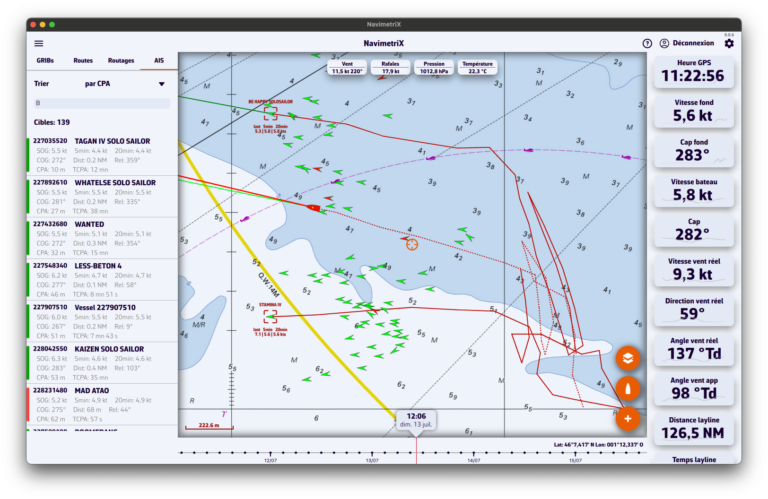Focus the AIS target search field
768x499 pixels.
[x=100, y=103]
